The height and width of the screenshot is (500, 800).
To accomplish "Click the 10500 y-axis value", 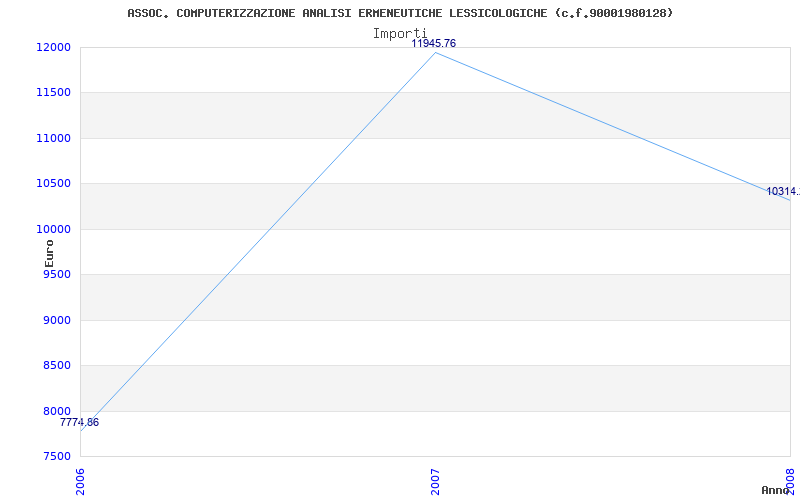I will (53, 184).
